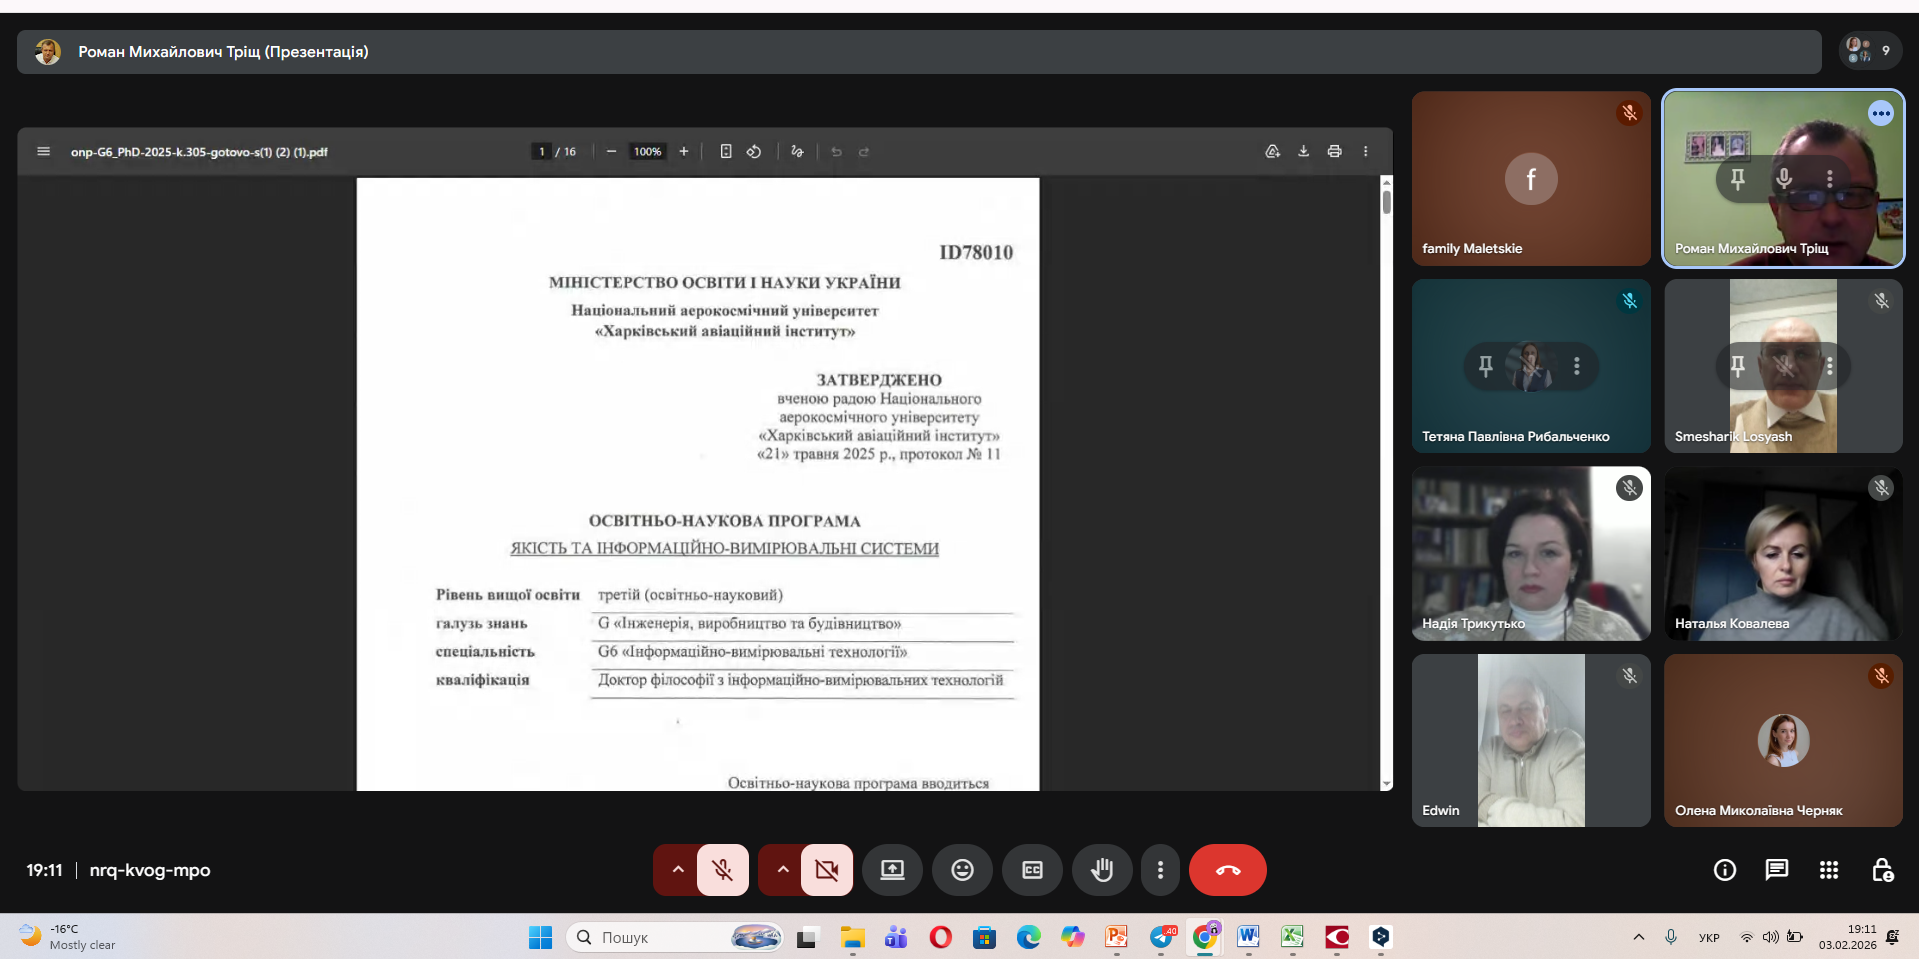
Task: Unmute your microphone
Action: click(x=722, y=870)
